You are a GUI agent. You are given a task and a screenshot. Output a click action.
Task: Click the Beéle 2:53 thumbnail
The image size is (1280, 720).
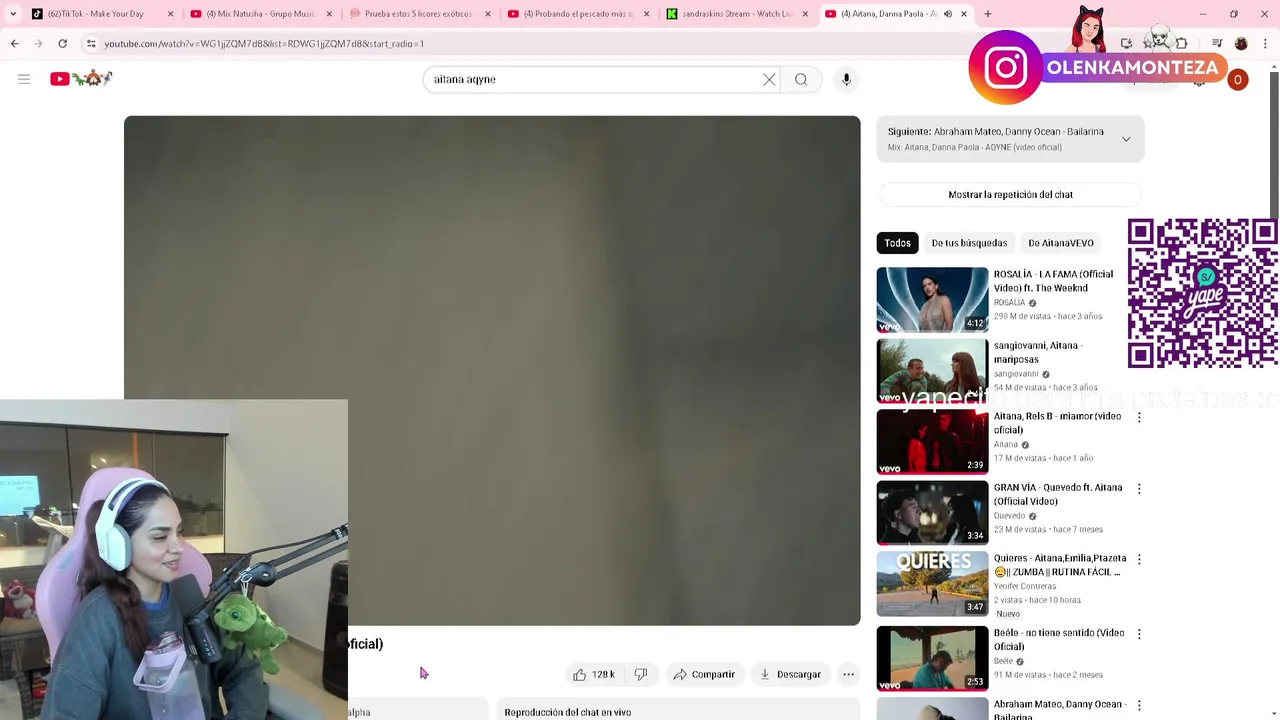(x=932, y=658)
